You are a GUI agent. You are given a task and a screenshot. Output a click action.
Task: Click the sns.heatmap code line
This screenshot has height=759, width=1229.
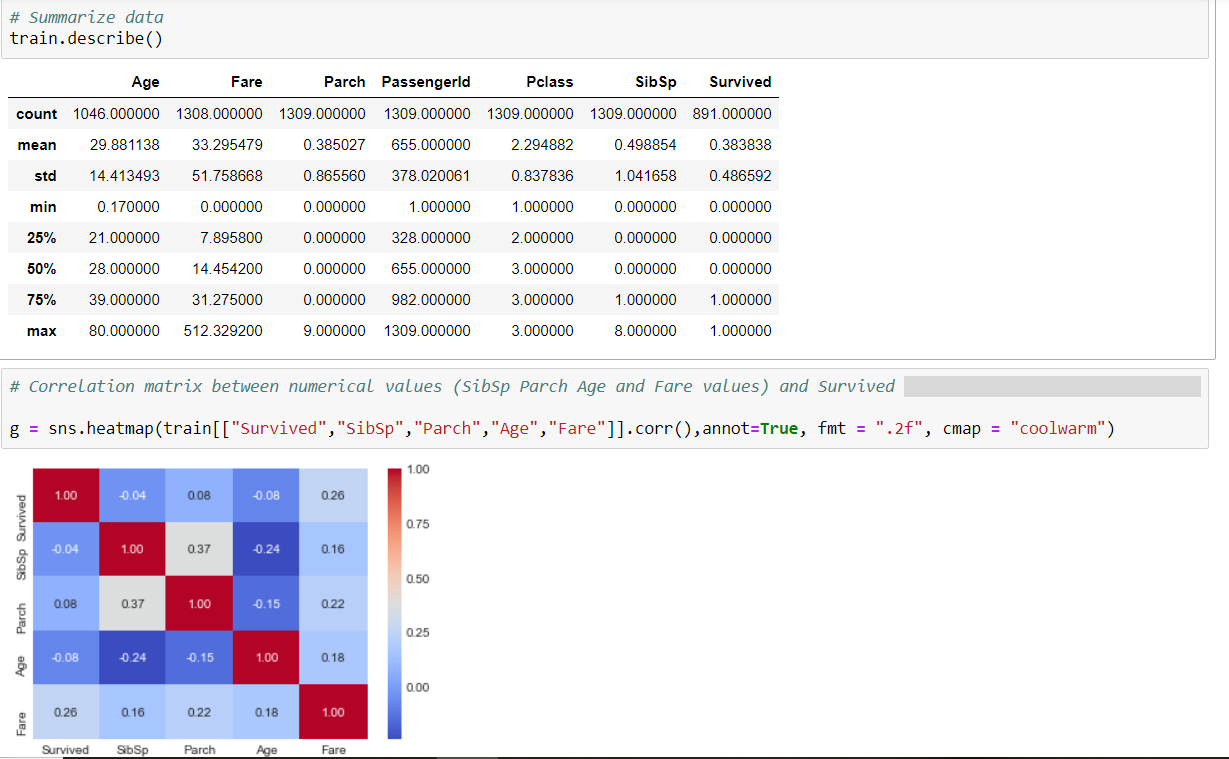pyautogui.click(x=562, y=429)
